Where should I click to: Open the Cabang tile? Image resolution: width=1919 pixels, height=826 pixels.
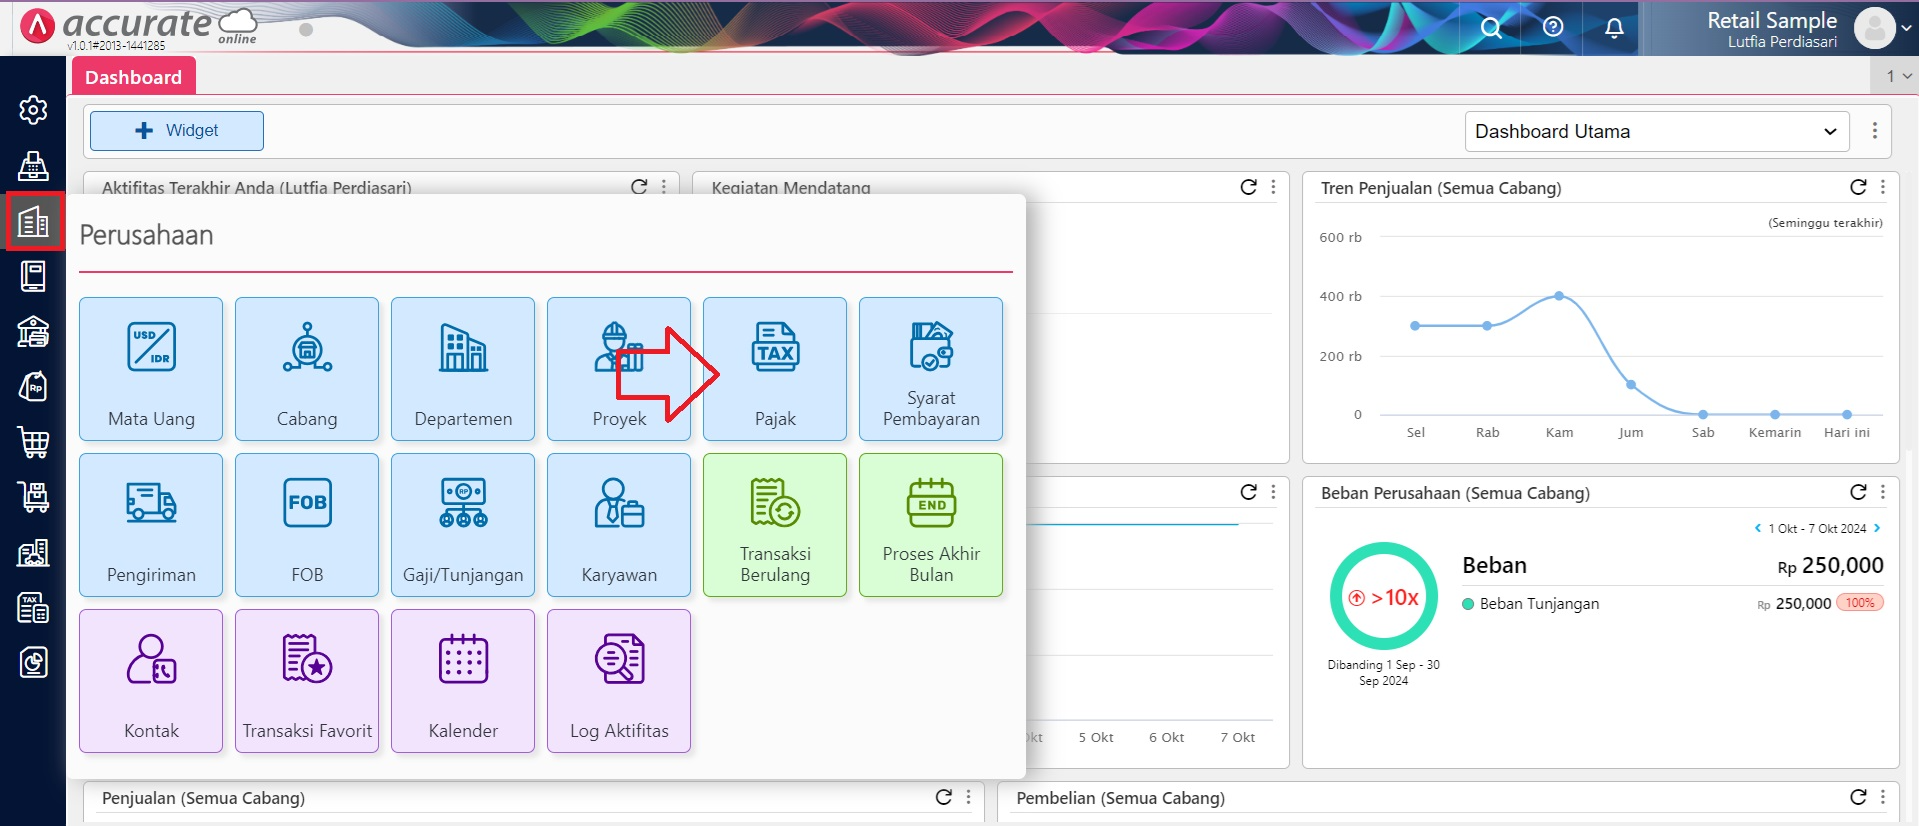tap(307, 369)
